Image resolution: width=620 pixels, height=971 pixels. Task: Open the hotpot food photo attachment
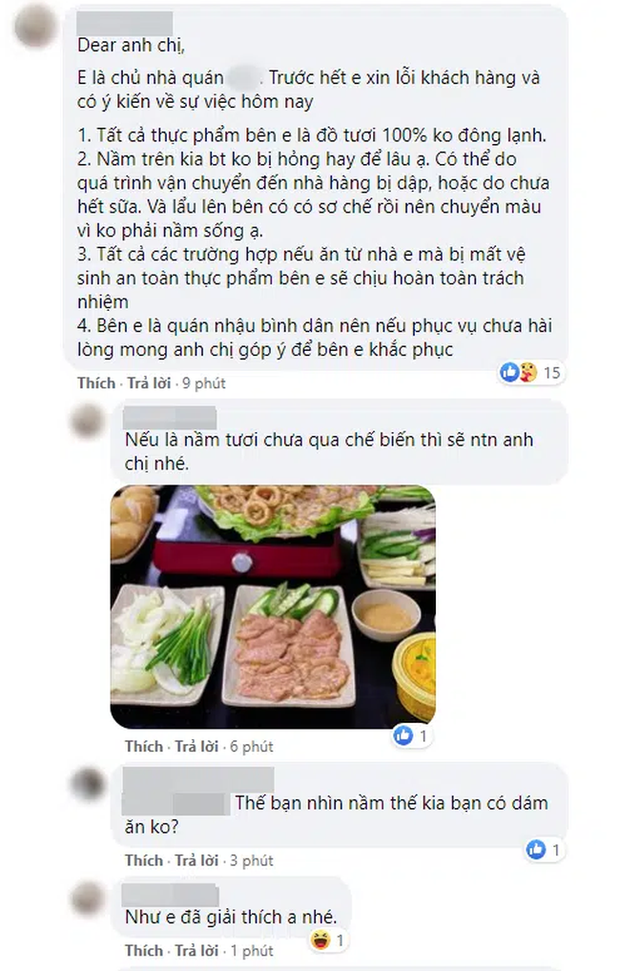tap(273, 607)
